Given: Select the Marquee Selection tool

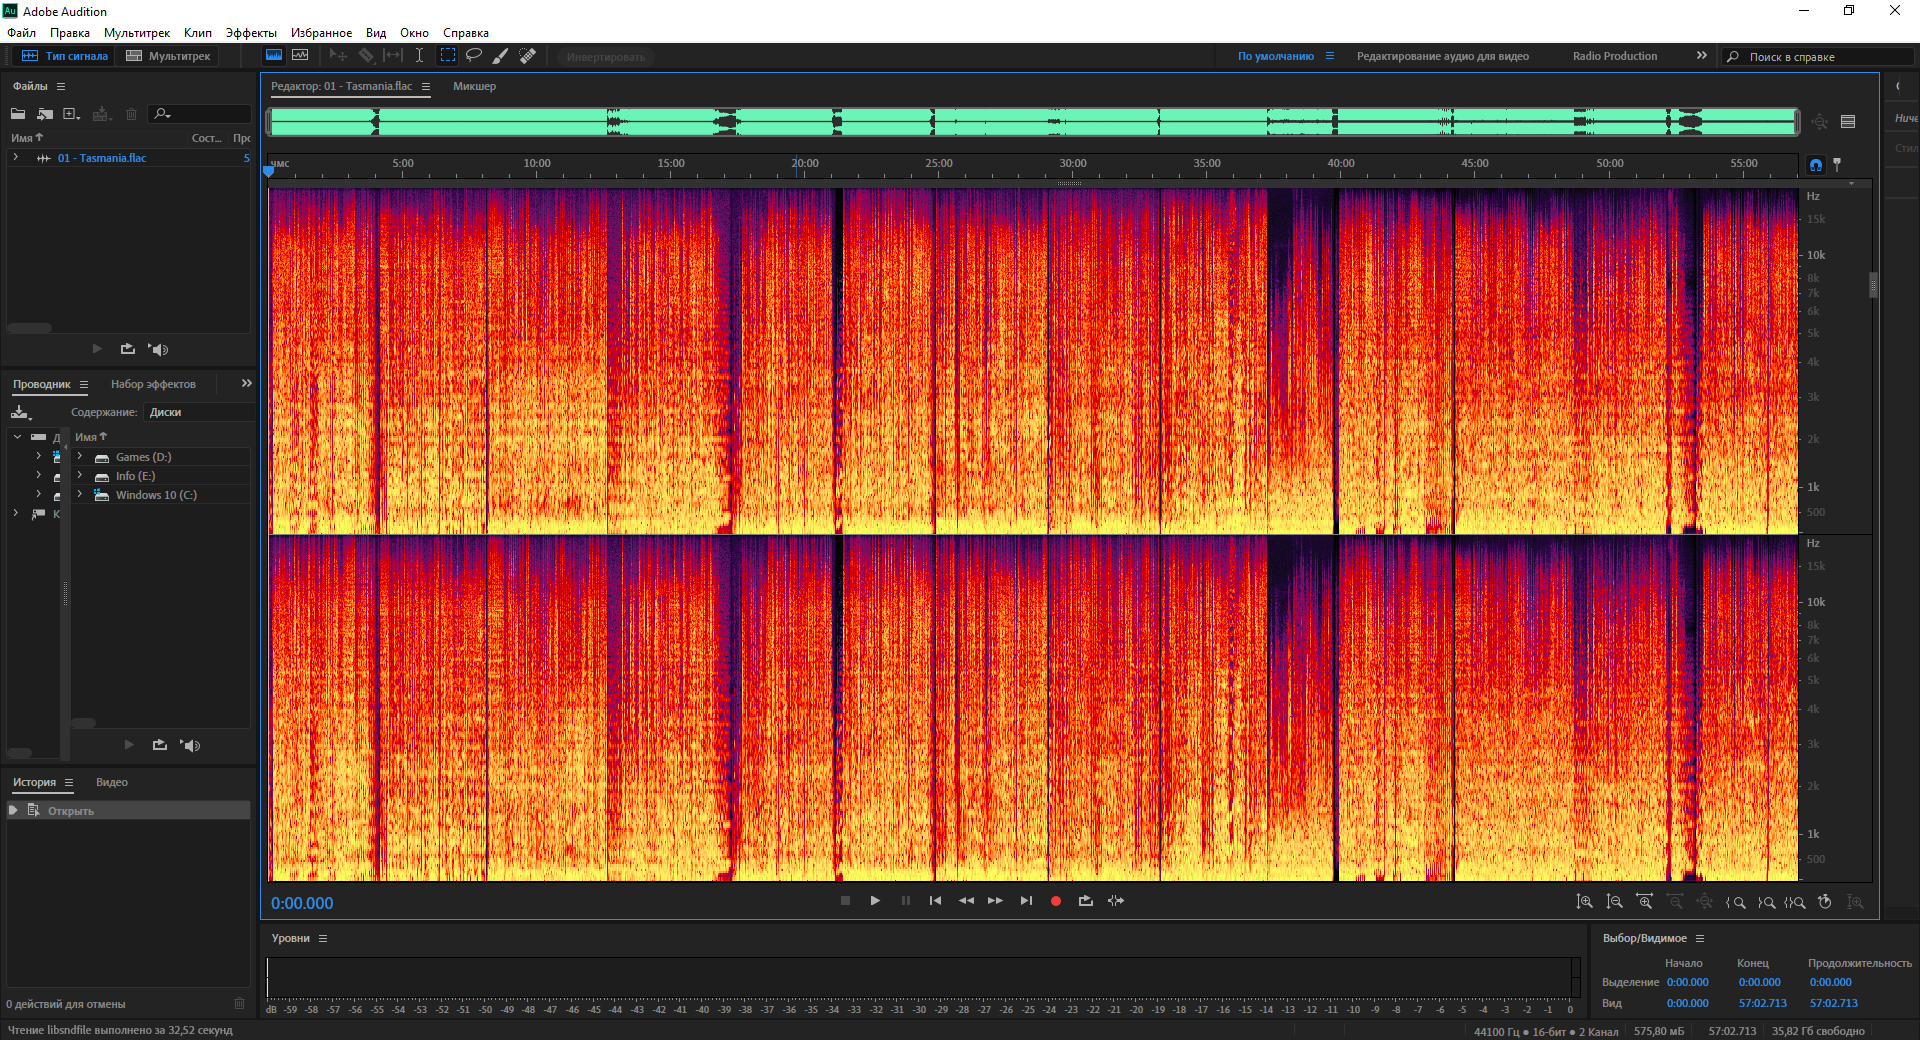Looking at the screenshot, I should click(x=448, y=56).
